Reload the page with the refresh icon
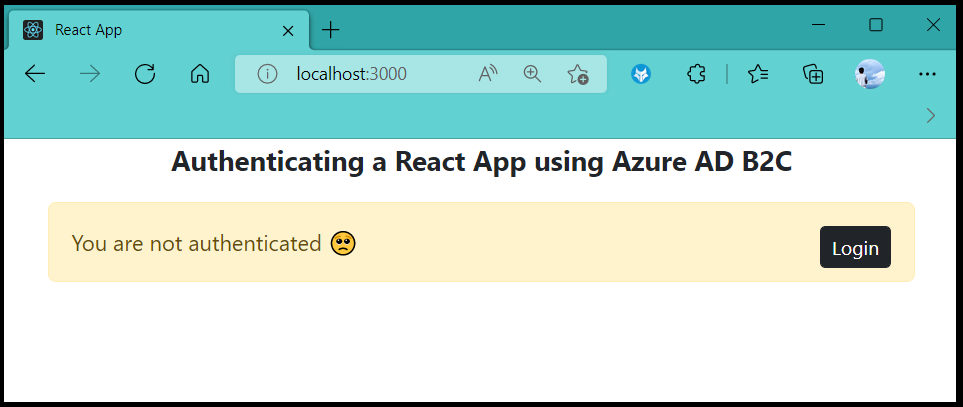963x407 pixels. coord(145,74)
